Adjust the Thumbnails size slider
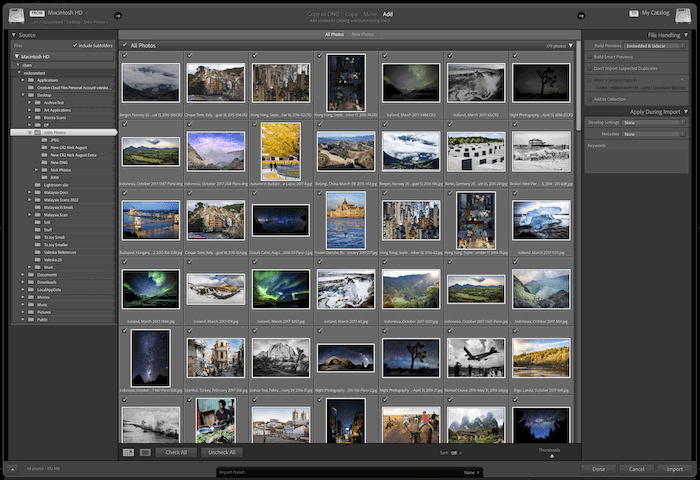This screenshot has width=700, height=480. click(551, 457)
